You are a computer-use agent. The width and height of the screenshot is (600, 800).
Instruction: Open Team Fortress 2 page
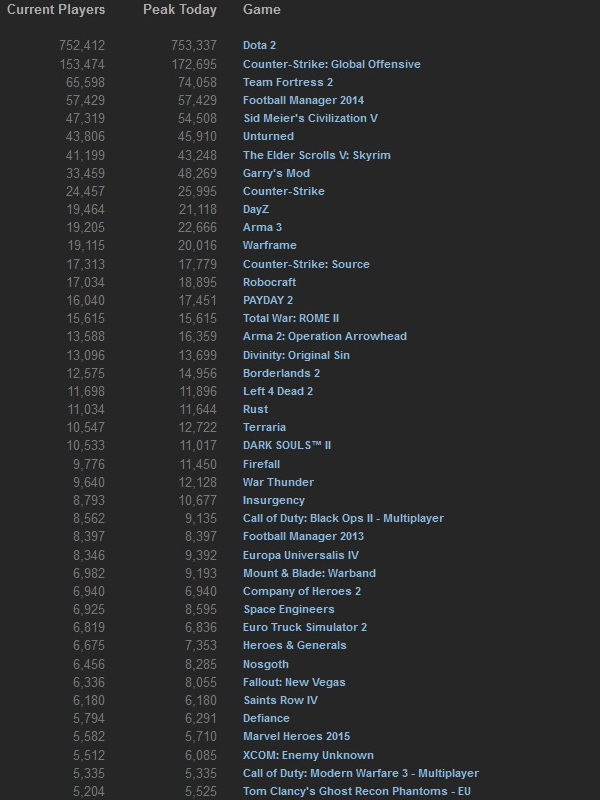[288, 82]
